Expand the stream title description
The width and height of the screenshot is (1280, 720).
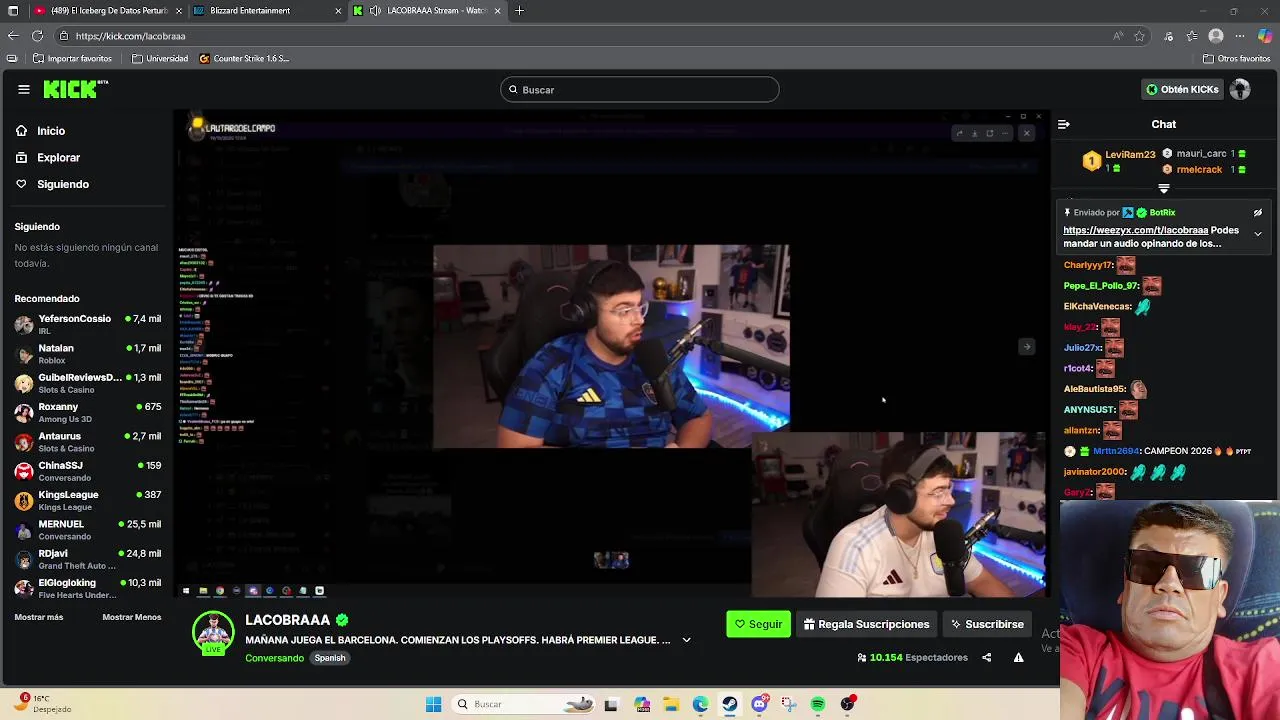click(x=686, y=640)
